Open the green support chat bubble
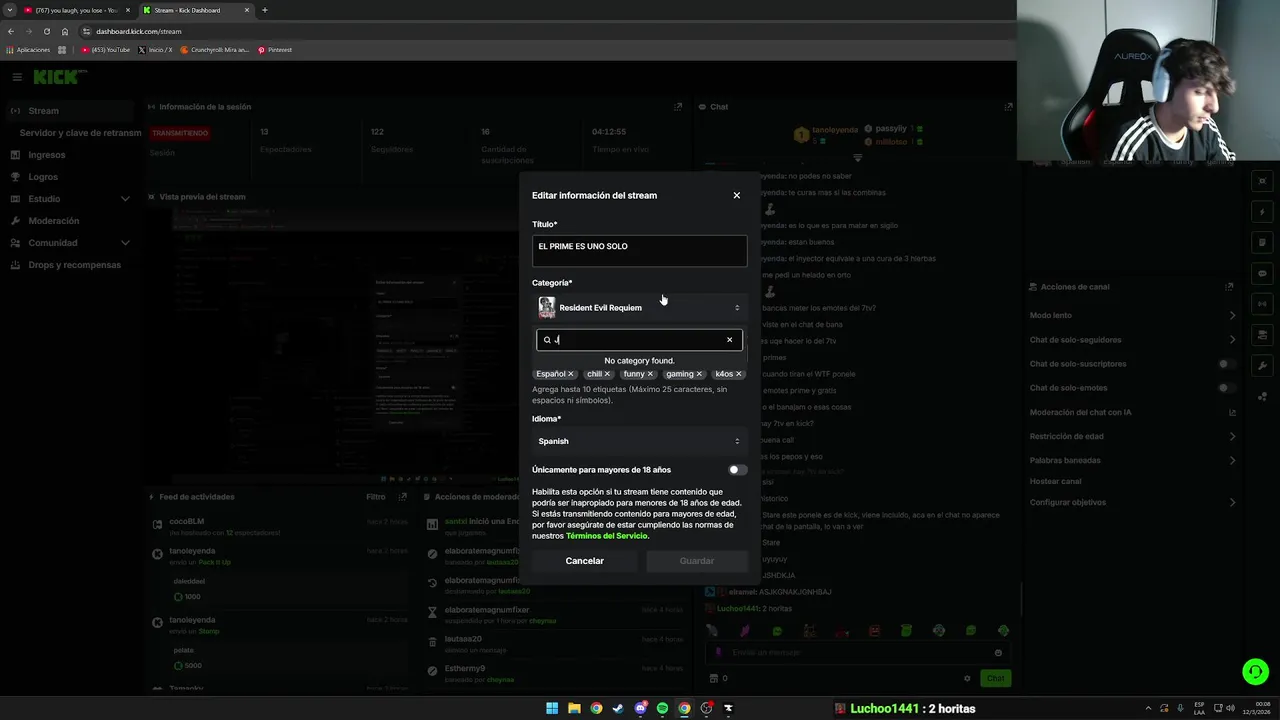1280x720 pixels. click(1255, 672)
